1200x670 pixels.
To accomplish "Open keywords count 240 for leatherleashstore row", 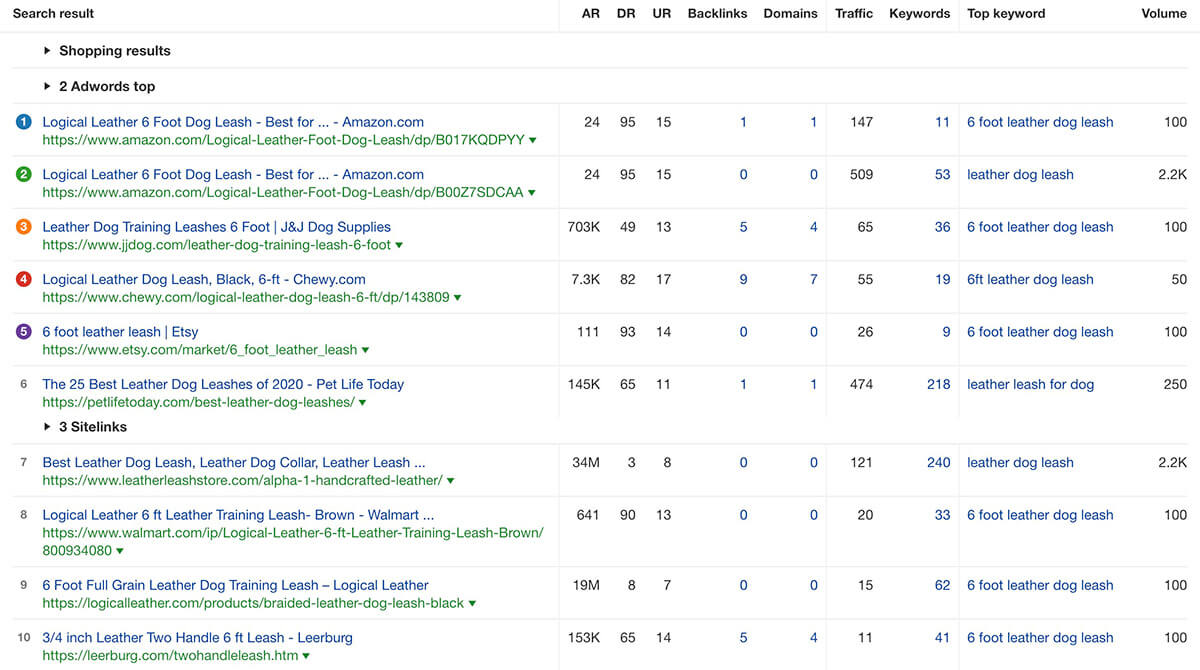I will point(938,462).
